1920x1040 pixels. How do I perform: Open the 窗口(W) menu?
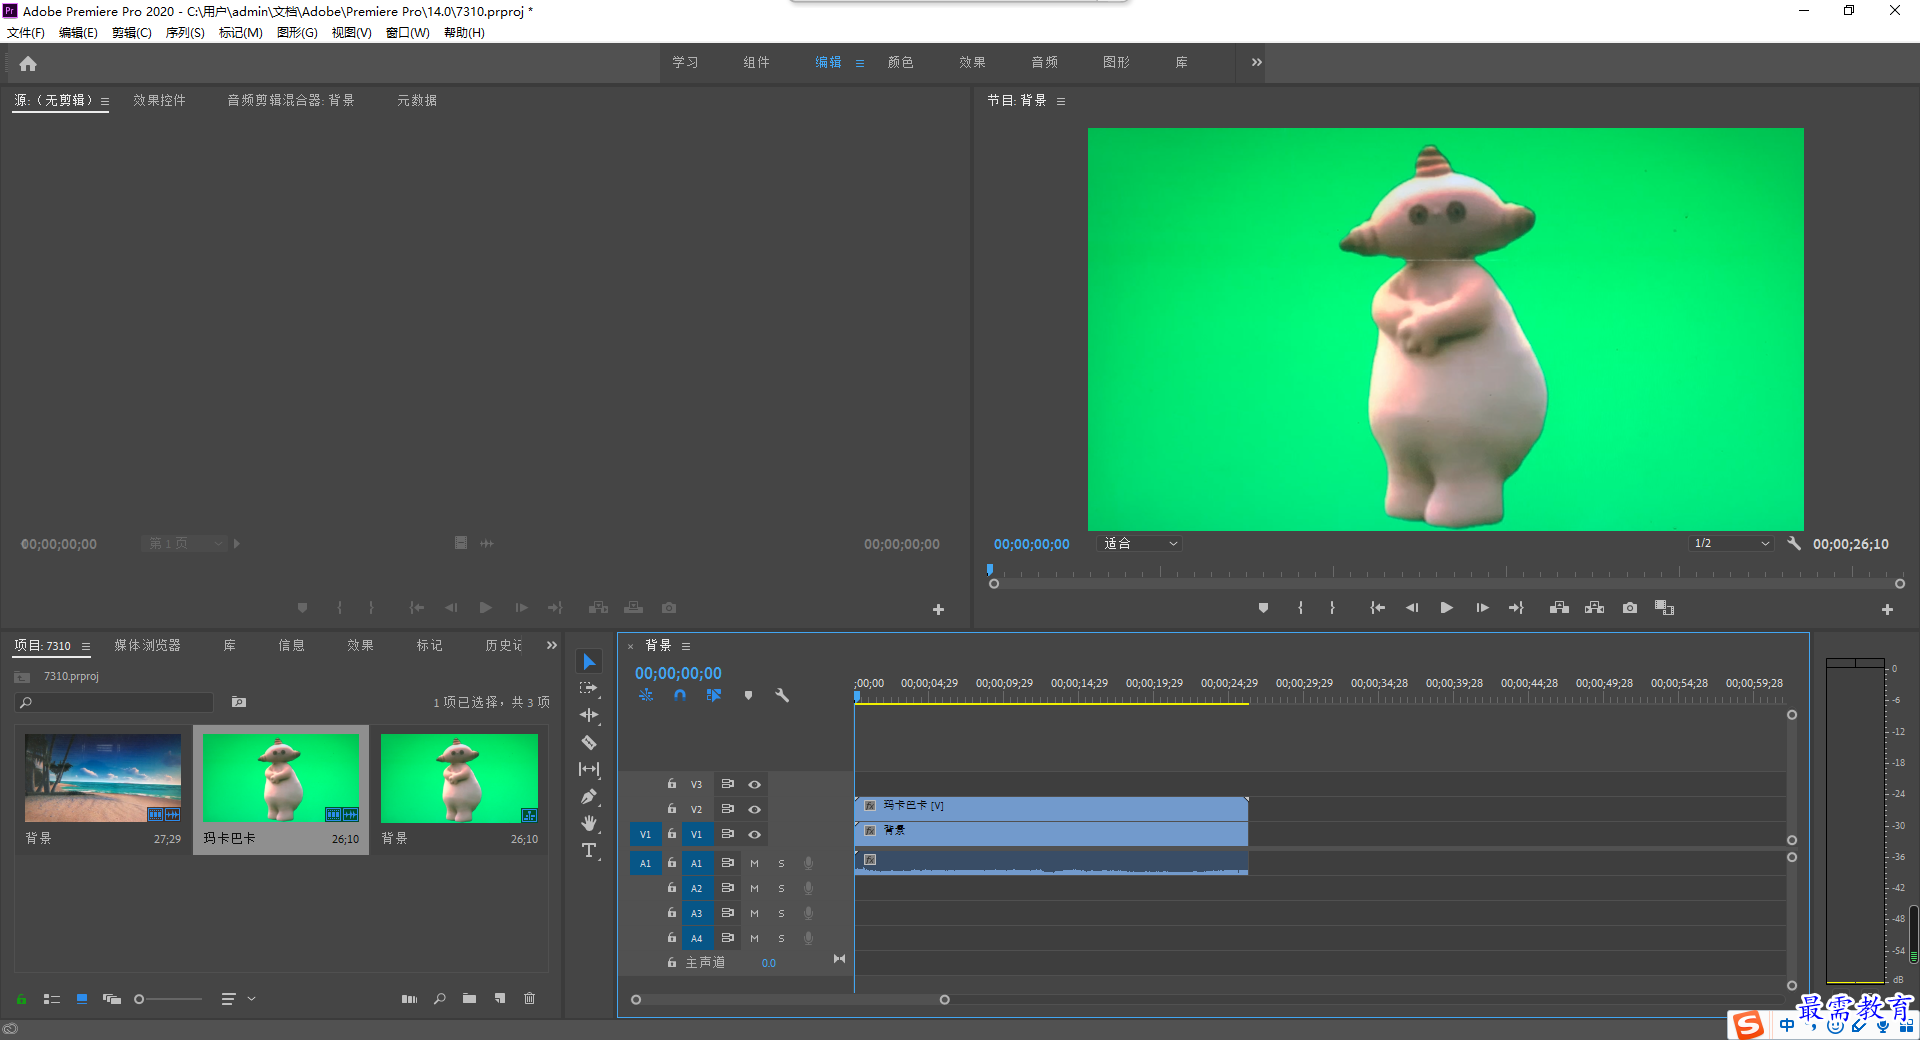[408, 33]
